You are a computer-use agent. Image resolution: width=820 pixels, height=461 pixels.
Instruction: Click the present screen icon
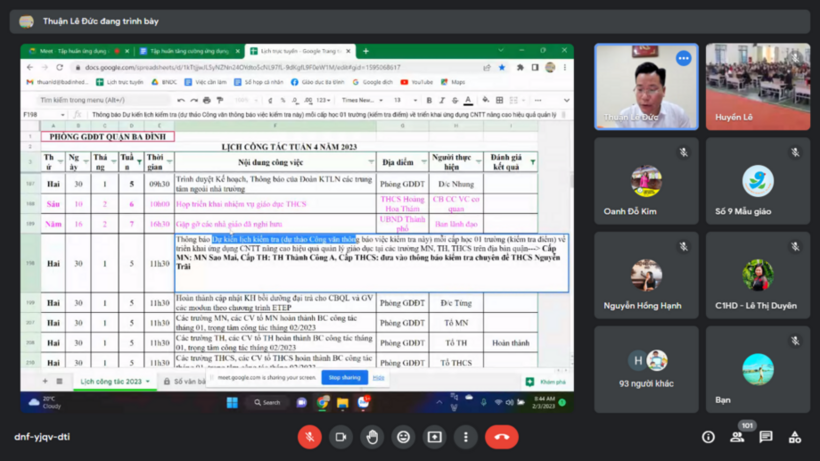pos(434,437)
